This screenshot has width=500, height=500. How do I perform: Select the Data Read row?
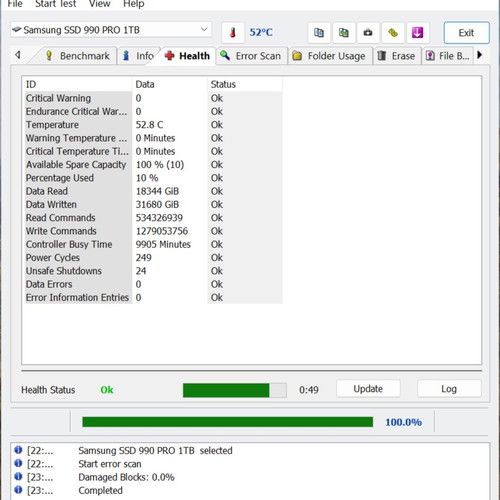coord(153,191)
